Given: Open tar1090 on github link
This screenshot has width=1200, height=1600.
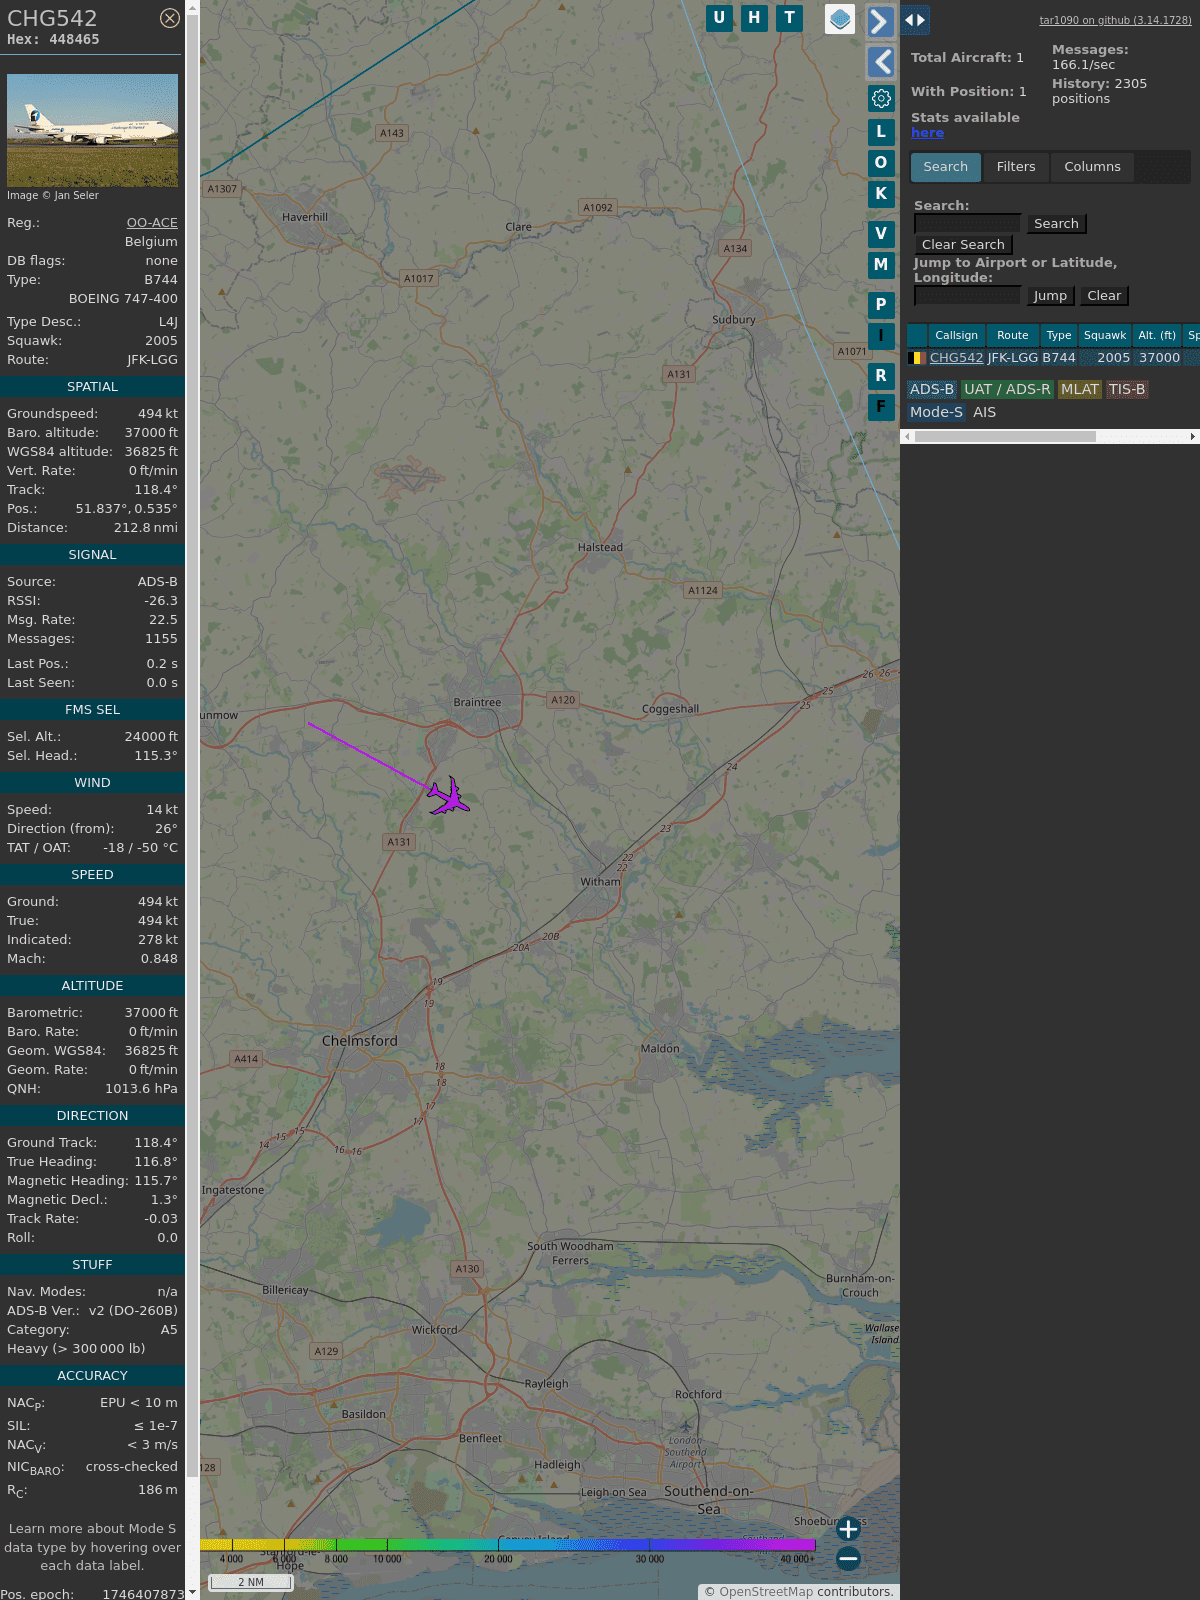Looking at the screenshot, I should pyautogui.click(x=1115, y=20).
